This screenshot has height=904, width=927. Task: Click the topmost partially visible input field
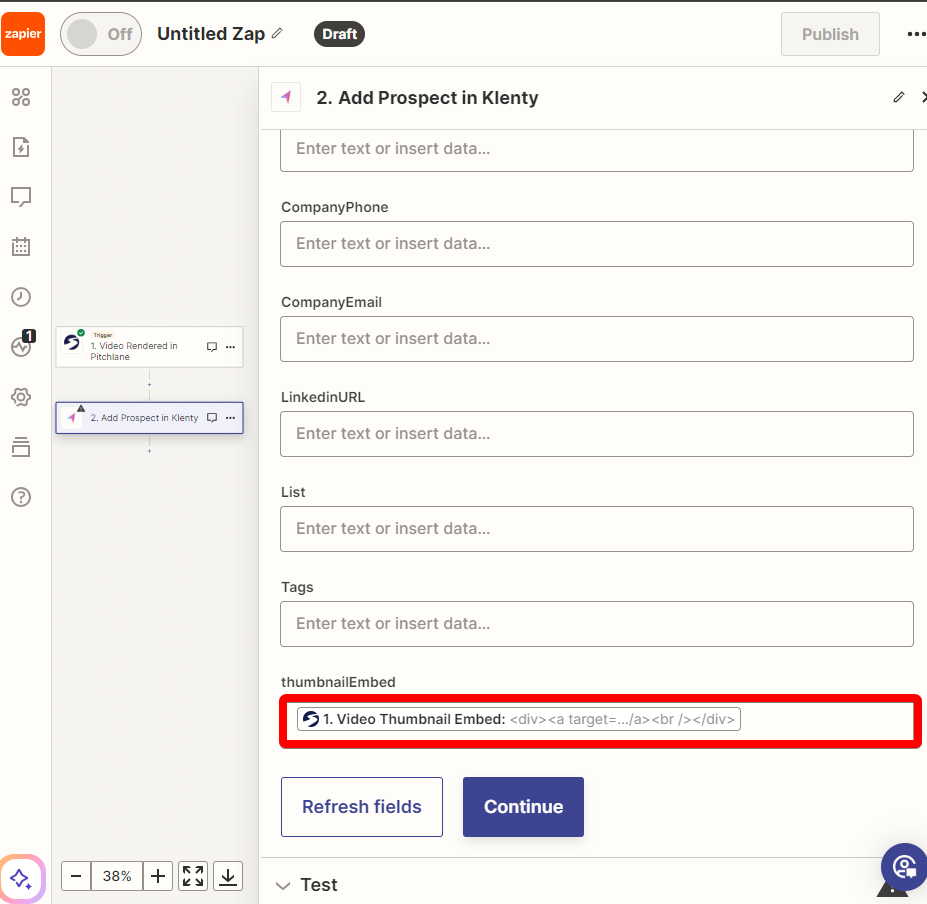point(597,150)
